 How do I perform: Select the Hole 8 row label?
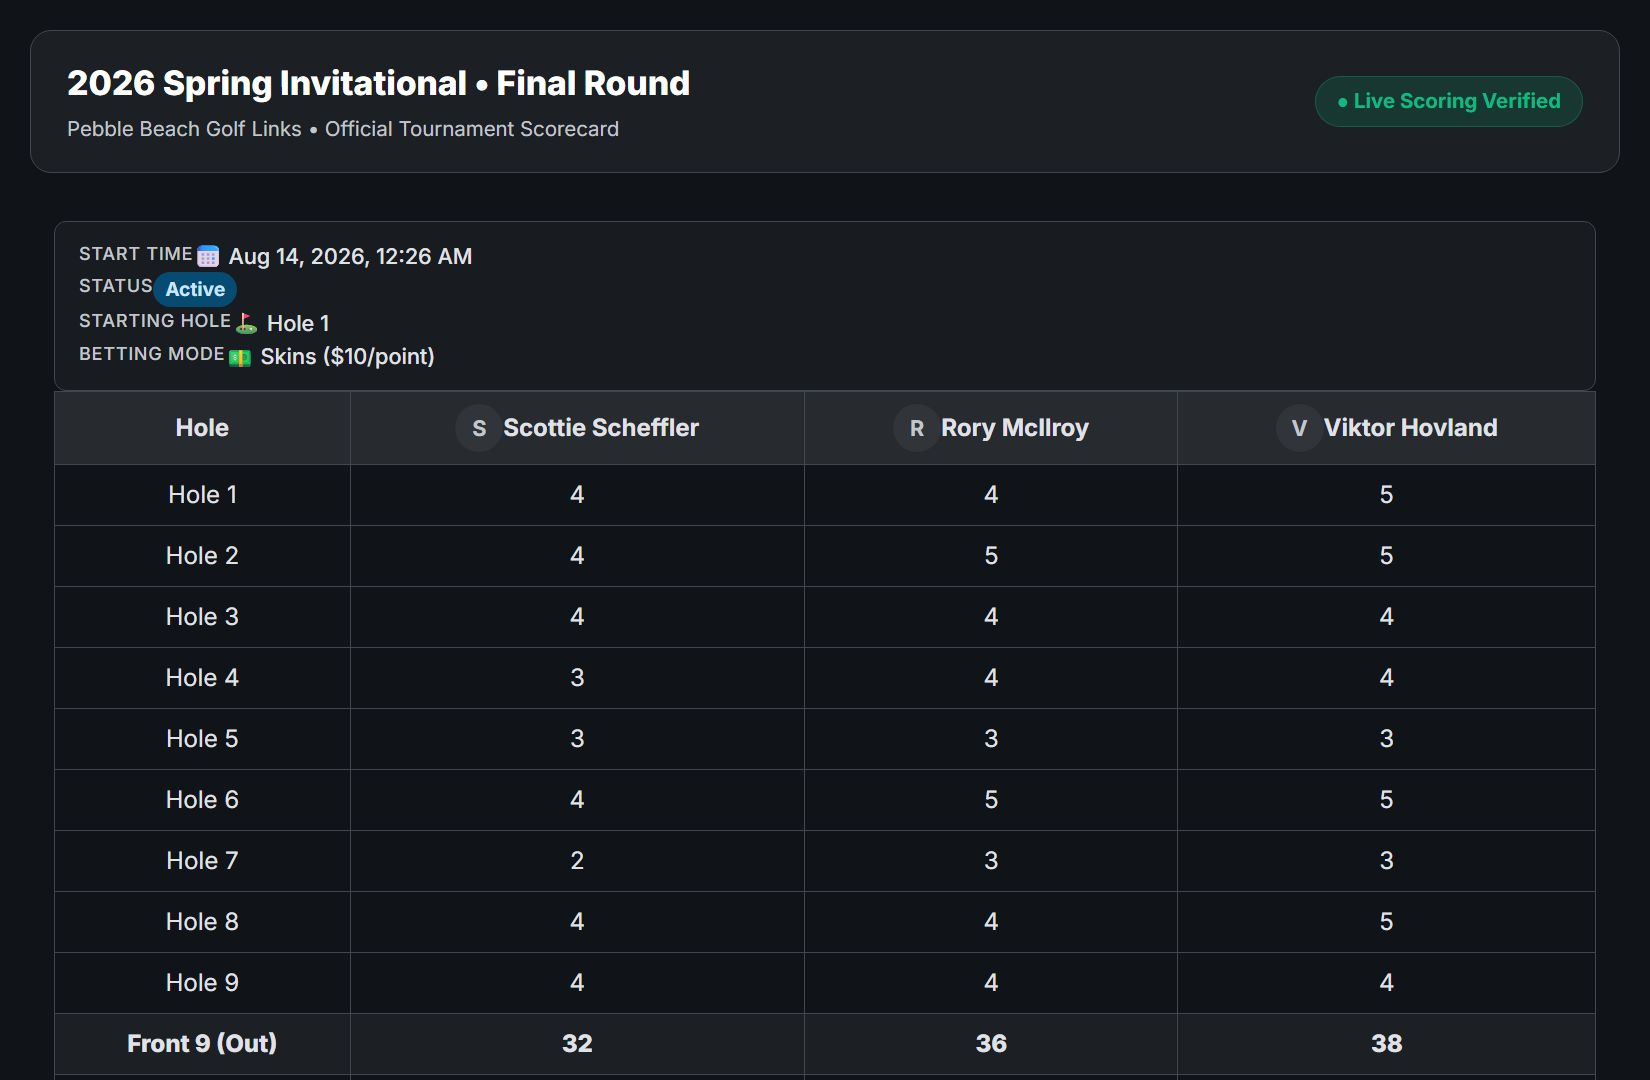[x=202, y=922]
